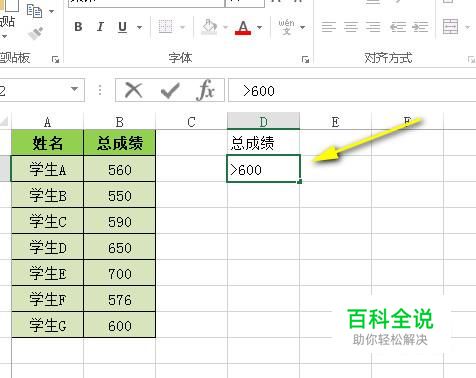Align text left

click(x=329, y=27)
